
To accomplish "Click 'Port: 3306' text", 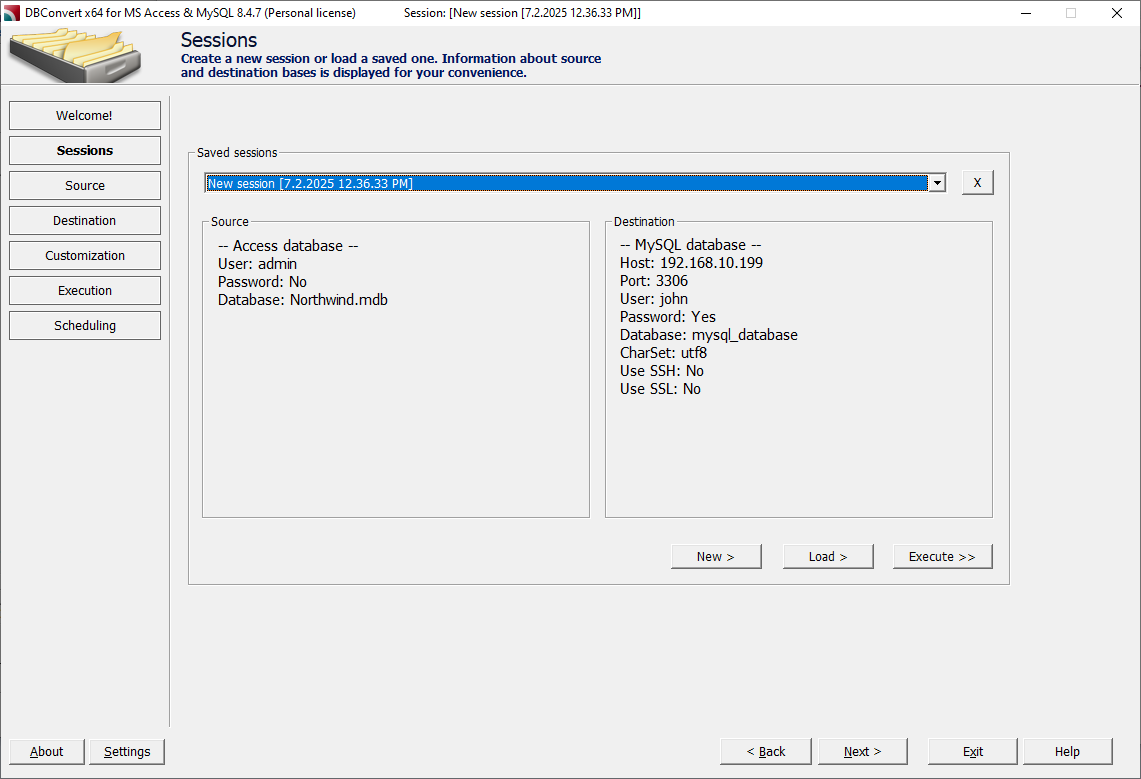I will click(654, 281).
